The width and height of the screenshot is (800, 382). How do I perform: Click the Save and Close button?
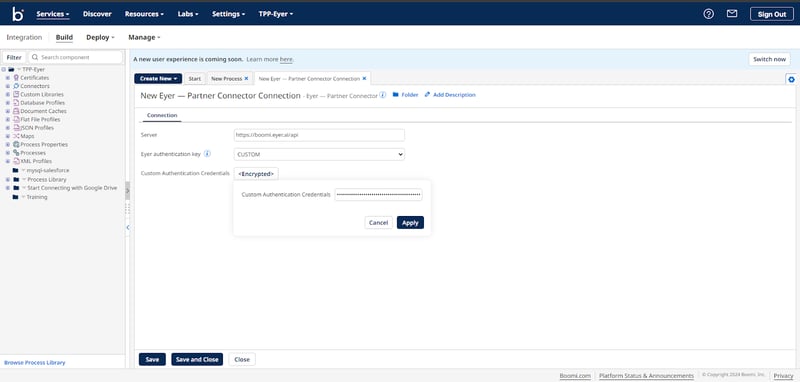click(x=197, y=360)
